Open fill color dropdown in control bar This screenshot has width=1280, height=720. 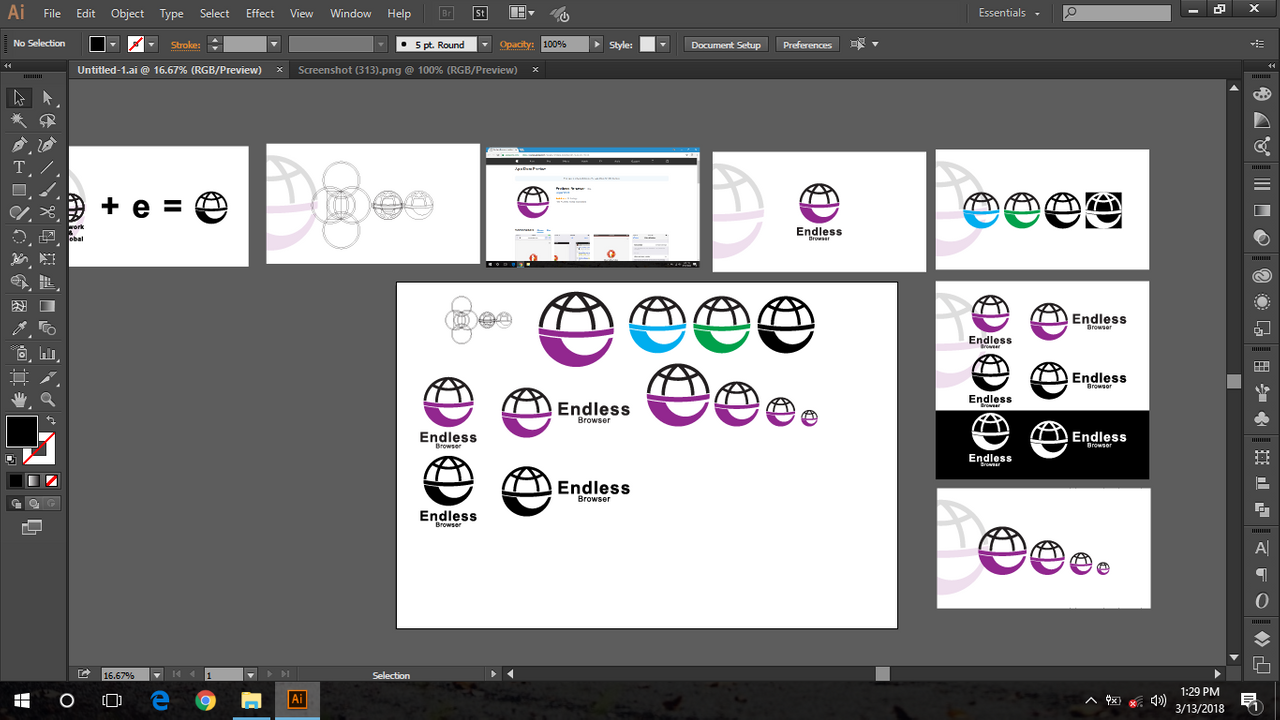coord(113,44)
